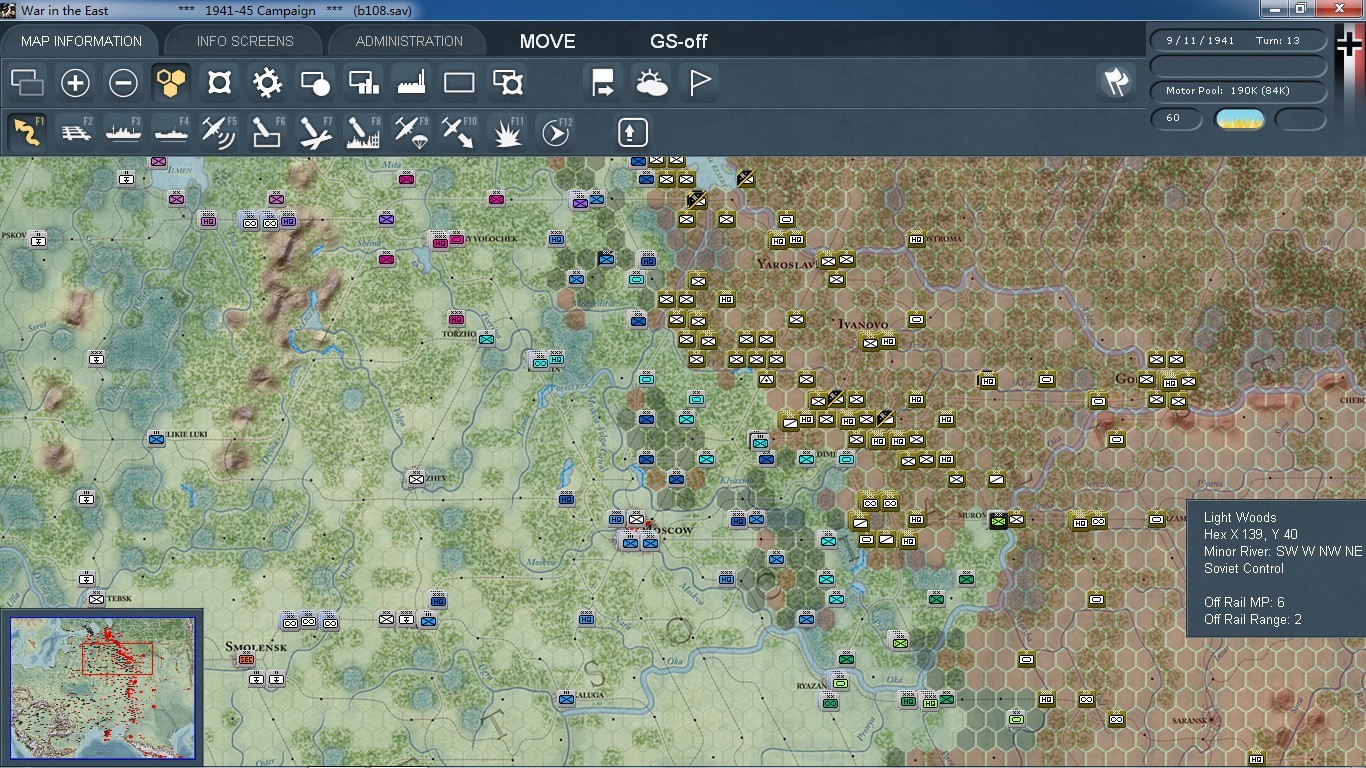
Task: Click the minimap overview thumbnail
Action: coord(102,688)
